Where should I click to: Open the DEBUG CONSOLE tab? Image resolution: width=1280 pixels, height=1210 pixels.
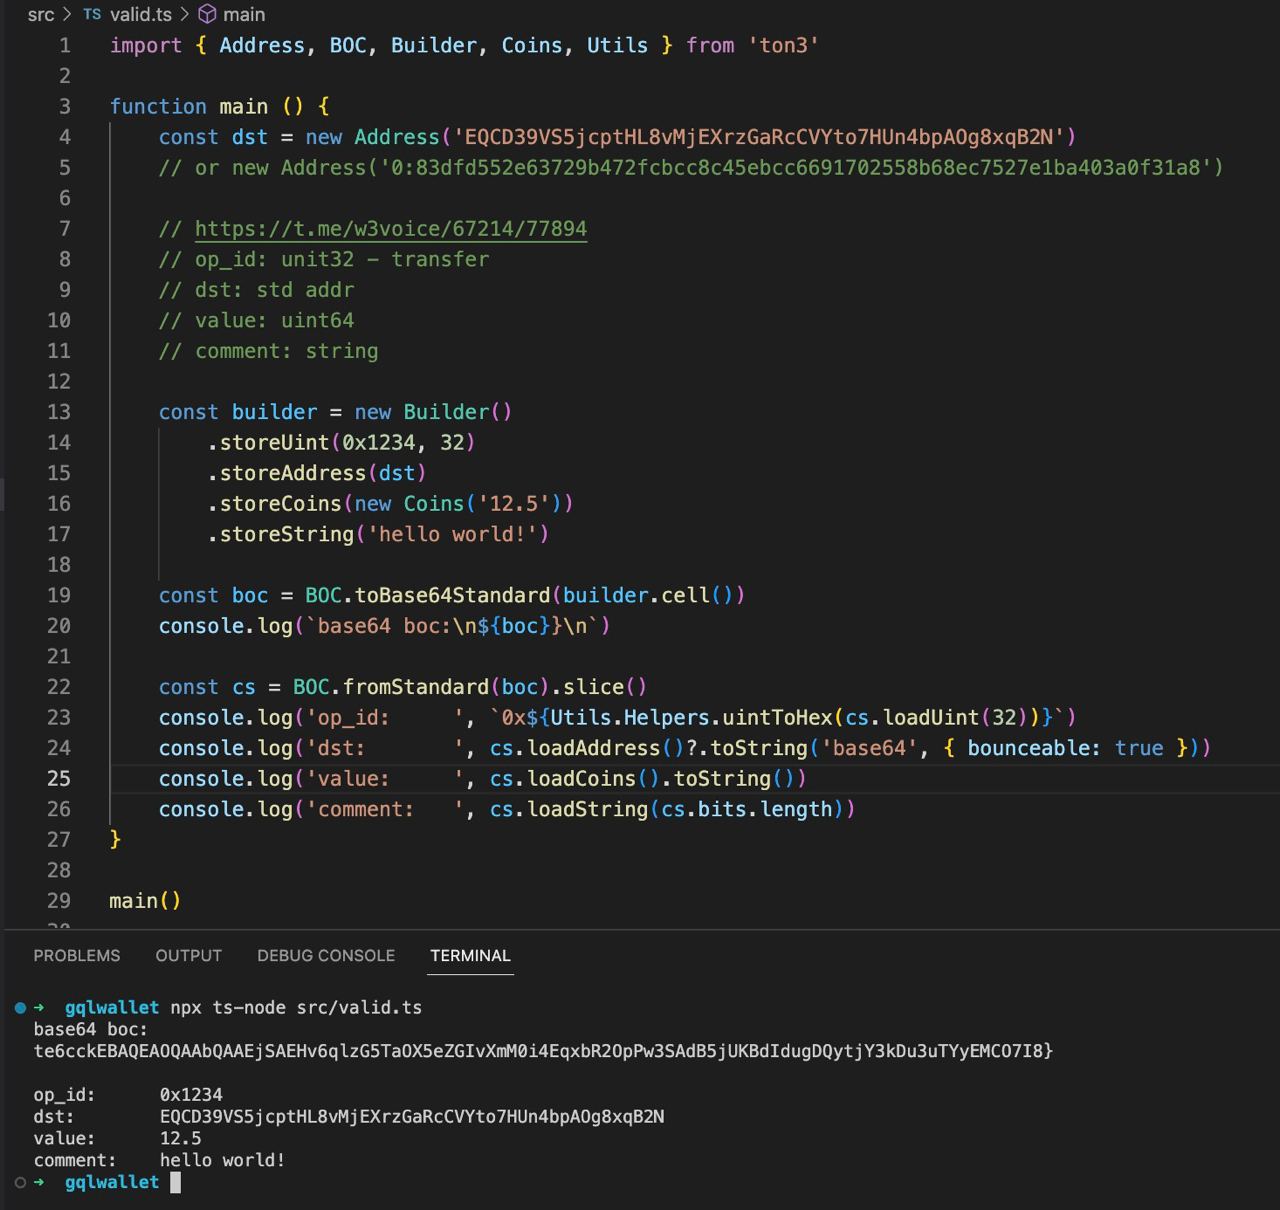coord(326,956)
